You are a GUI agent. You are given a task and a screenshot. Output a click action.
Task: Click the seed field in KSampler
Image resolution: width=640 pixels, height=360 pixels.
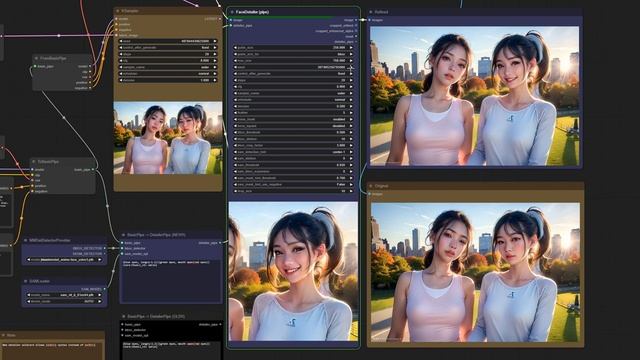[x=168, y=41]
